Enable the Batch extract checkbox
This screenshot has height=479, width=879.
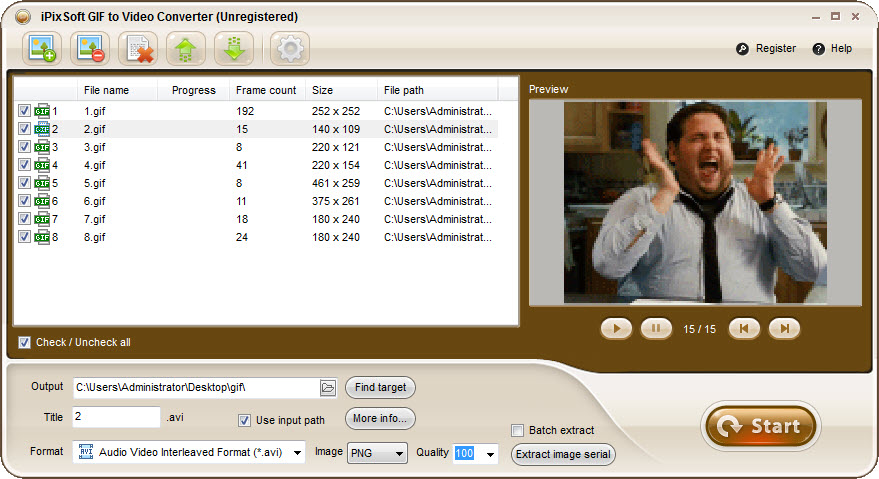coord(518,430)
